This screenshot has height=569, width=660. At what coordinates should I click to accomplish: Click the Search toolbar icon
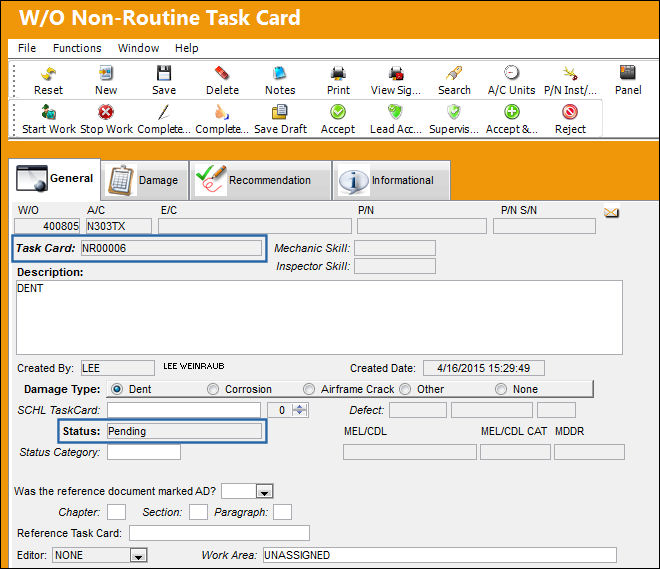(454, 73)
